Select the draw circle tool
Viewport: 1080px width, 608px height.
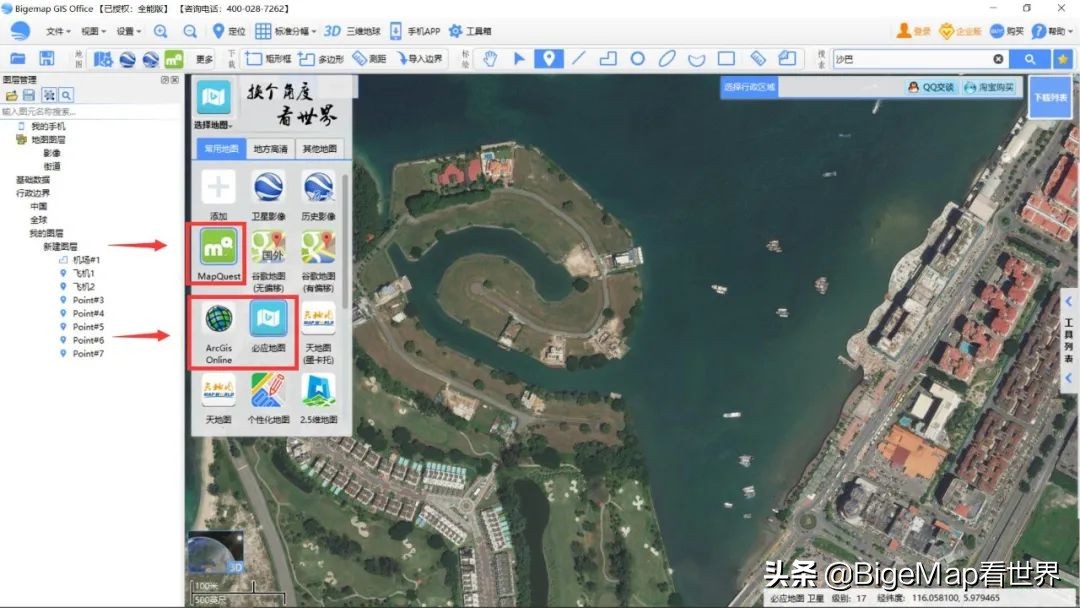[637, 59]
